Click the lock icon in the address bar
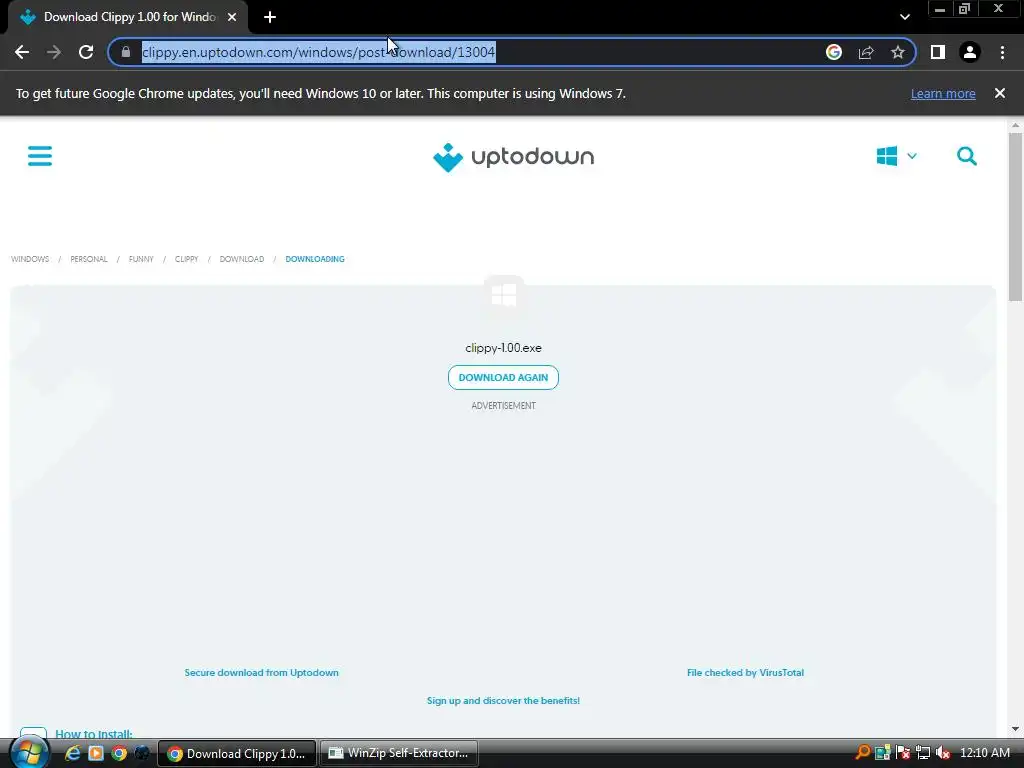 pos(126,52)
